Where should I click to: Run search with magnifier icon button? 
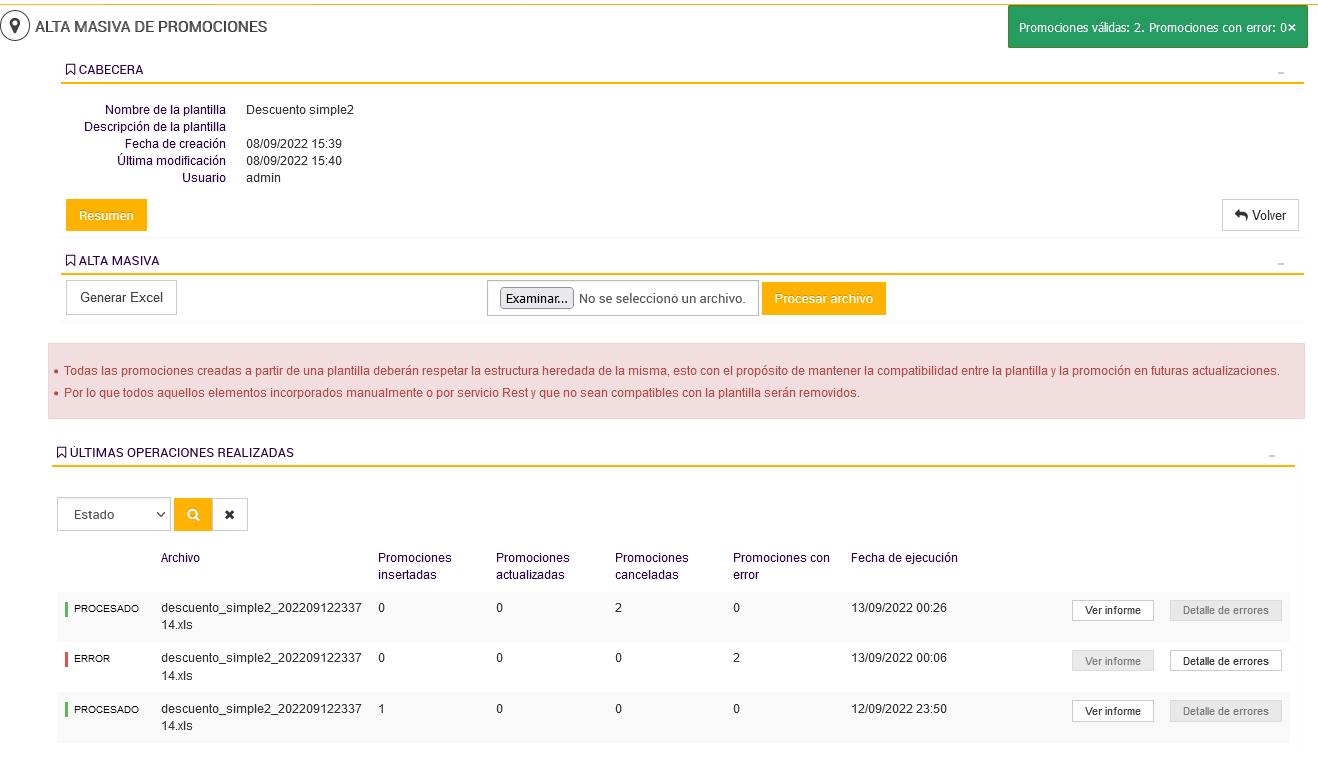(193, 514)
